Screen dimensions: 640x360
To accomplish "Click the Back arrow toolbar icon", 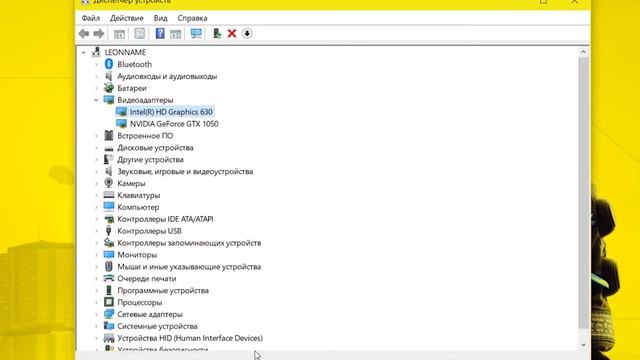I will [84, 33].
